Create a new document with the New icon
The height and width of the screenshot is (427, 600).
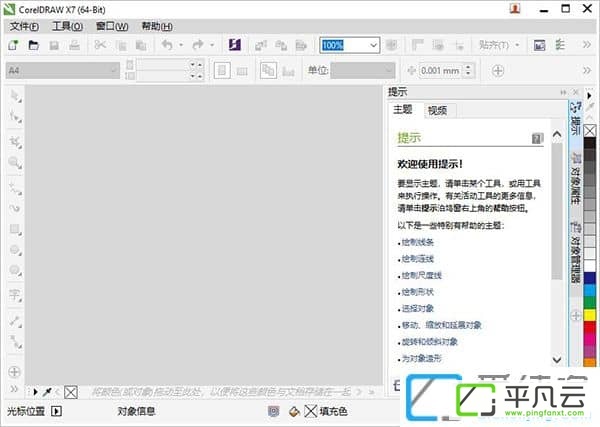pyautogui.click(x=13, y=45)
